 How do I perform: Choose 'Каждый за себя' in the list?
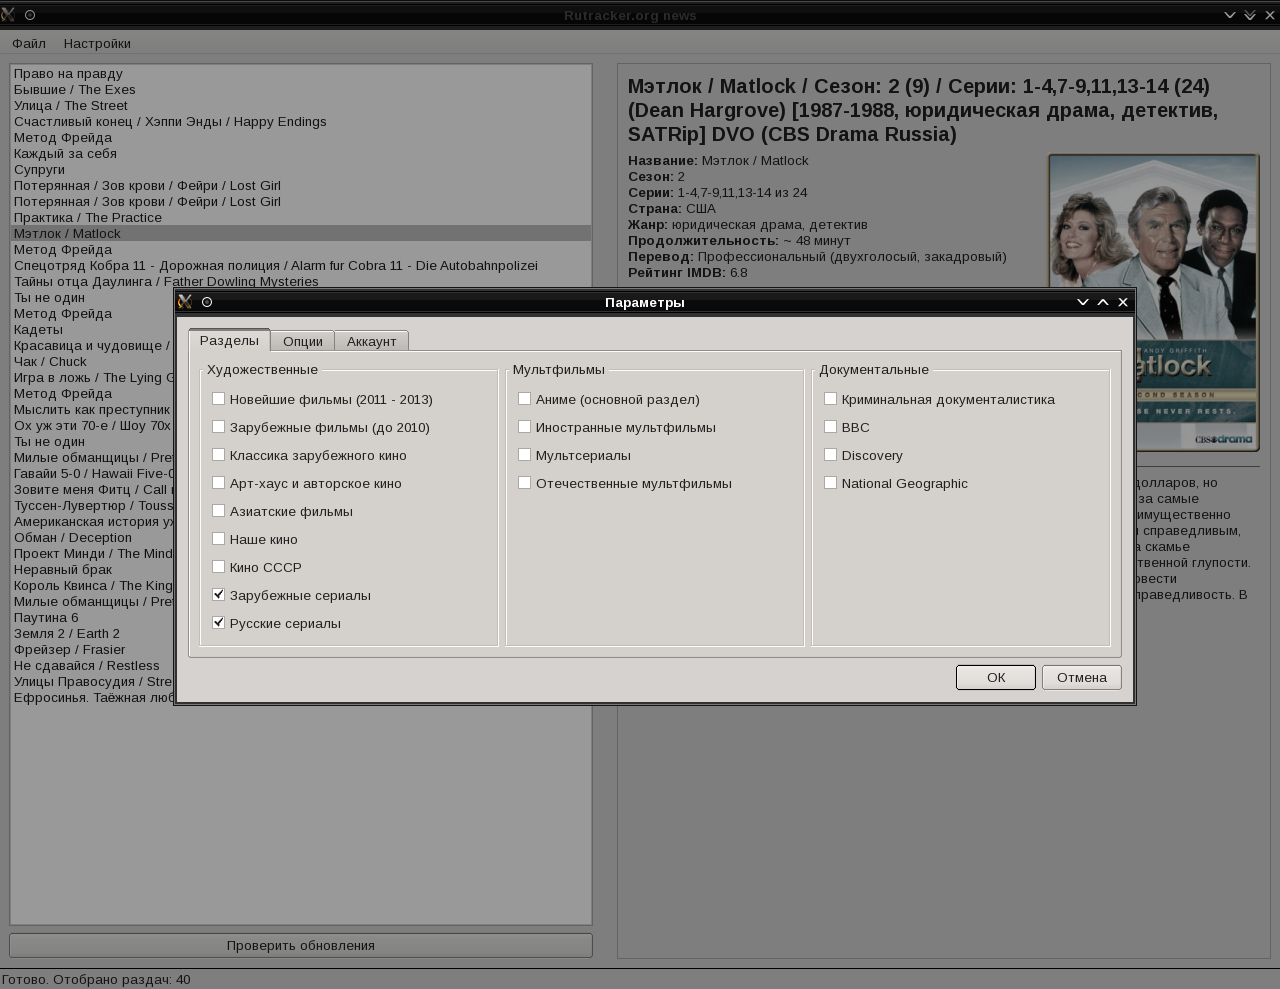pyautogui.click(x=301, y=153)
